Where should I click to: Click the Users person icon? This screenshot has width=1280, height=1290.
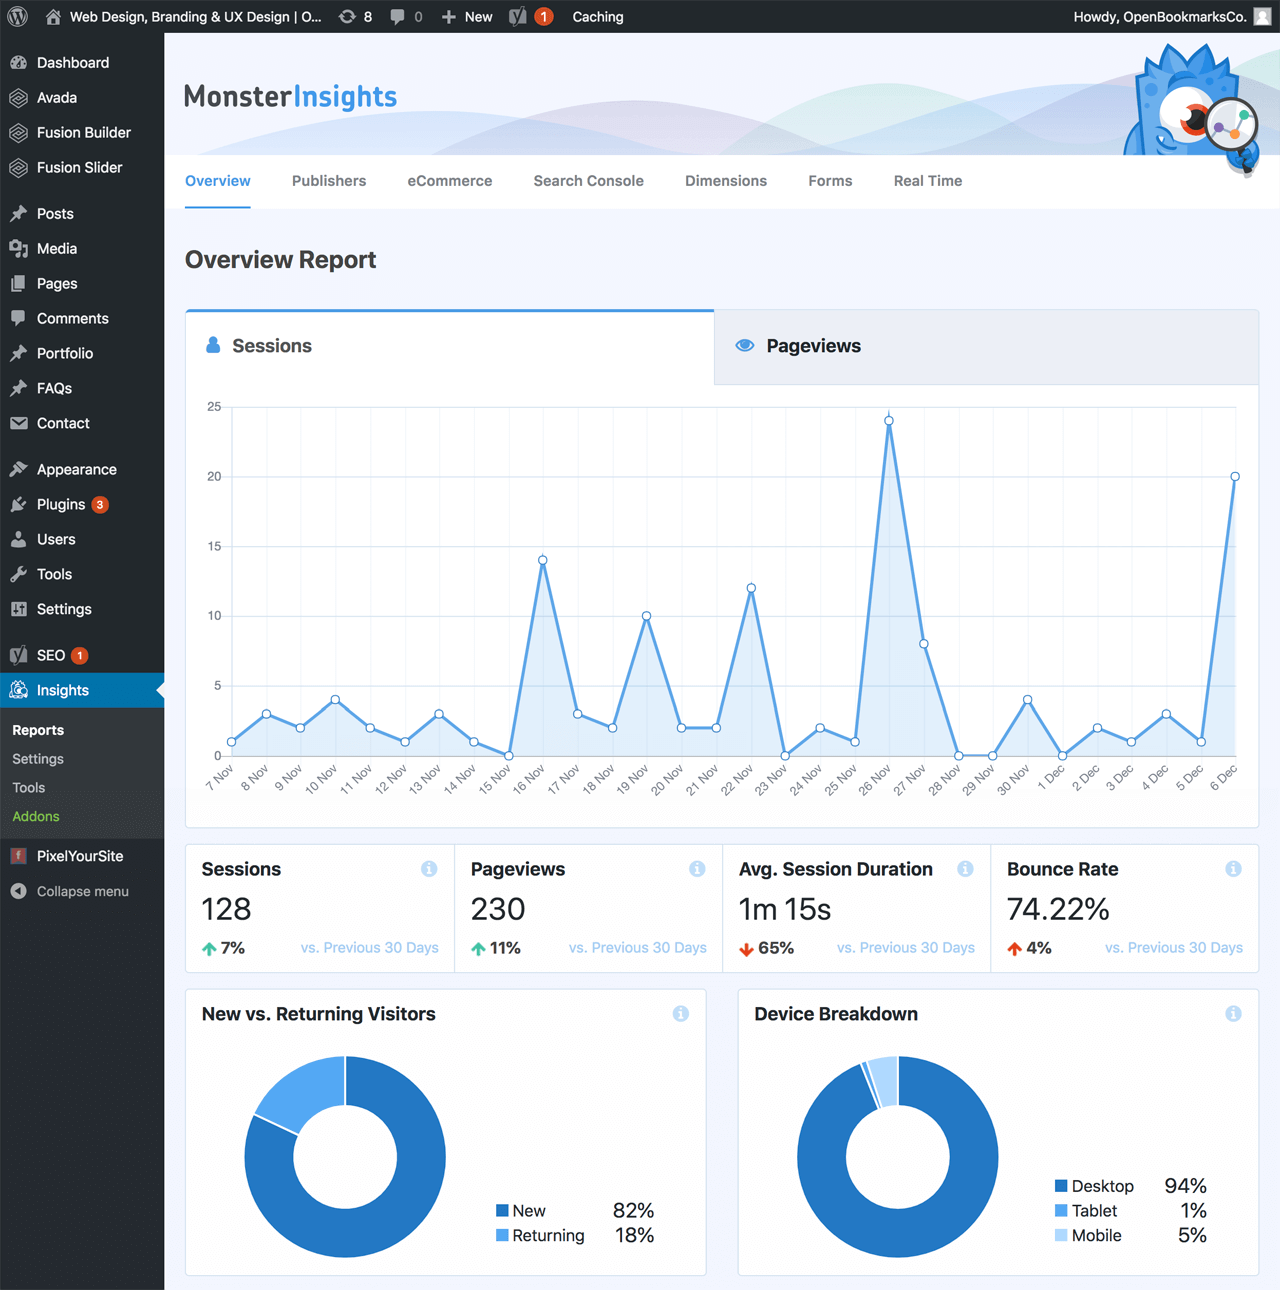(19, 539)
